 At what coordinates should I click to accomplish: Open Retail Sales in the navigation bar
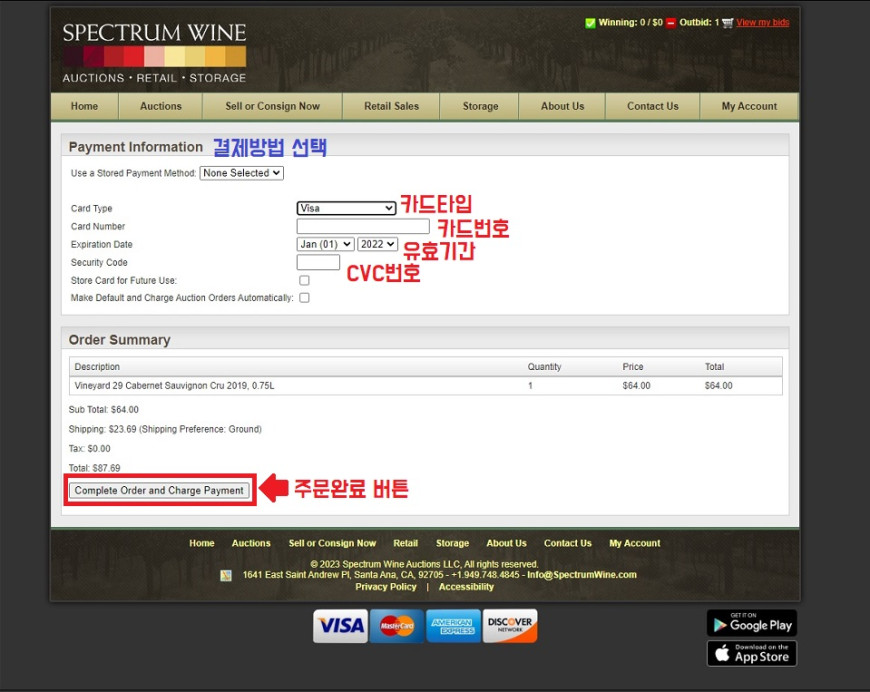click(391, 106)
